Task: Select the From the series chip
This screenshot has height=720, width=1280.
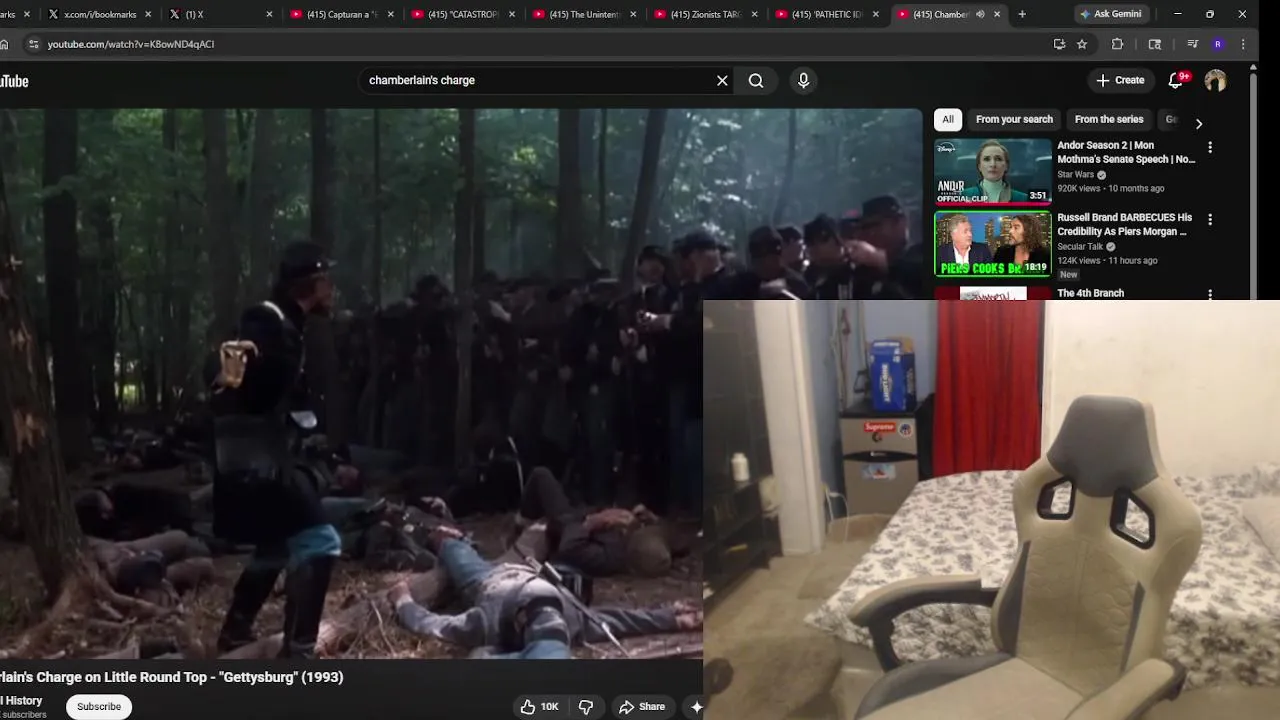Action: (1109, 119)
